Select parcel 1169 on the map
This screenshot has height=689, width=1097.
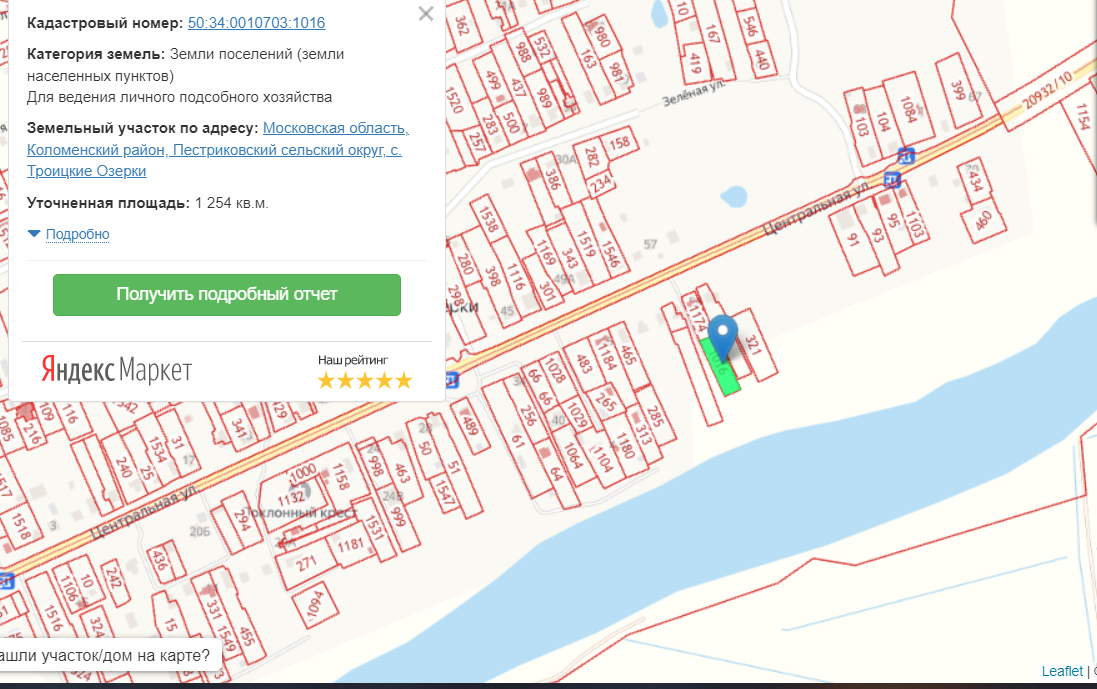(x=545, y=251)
